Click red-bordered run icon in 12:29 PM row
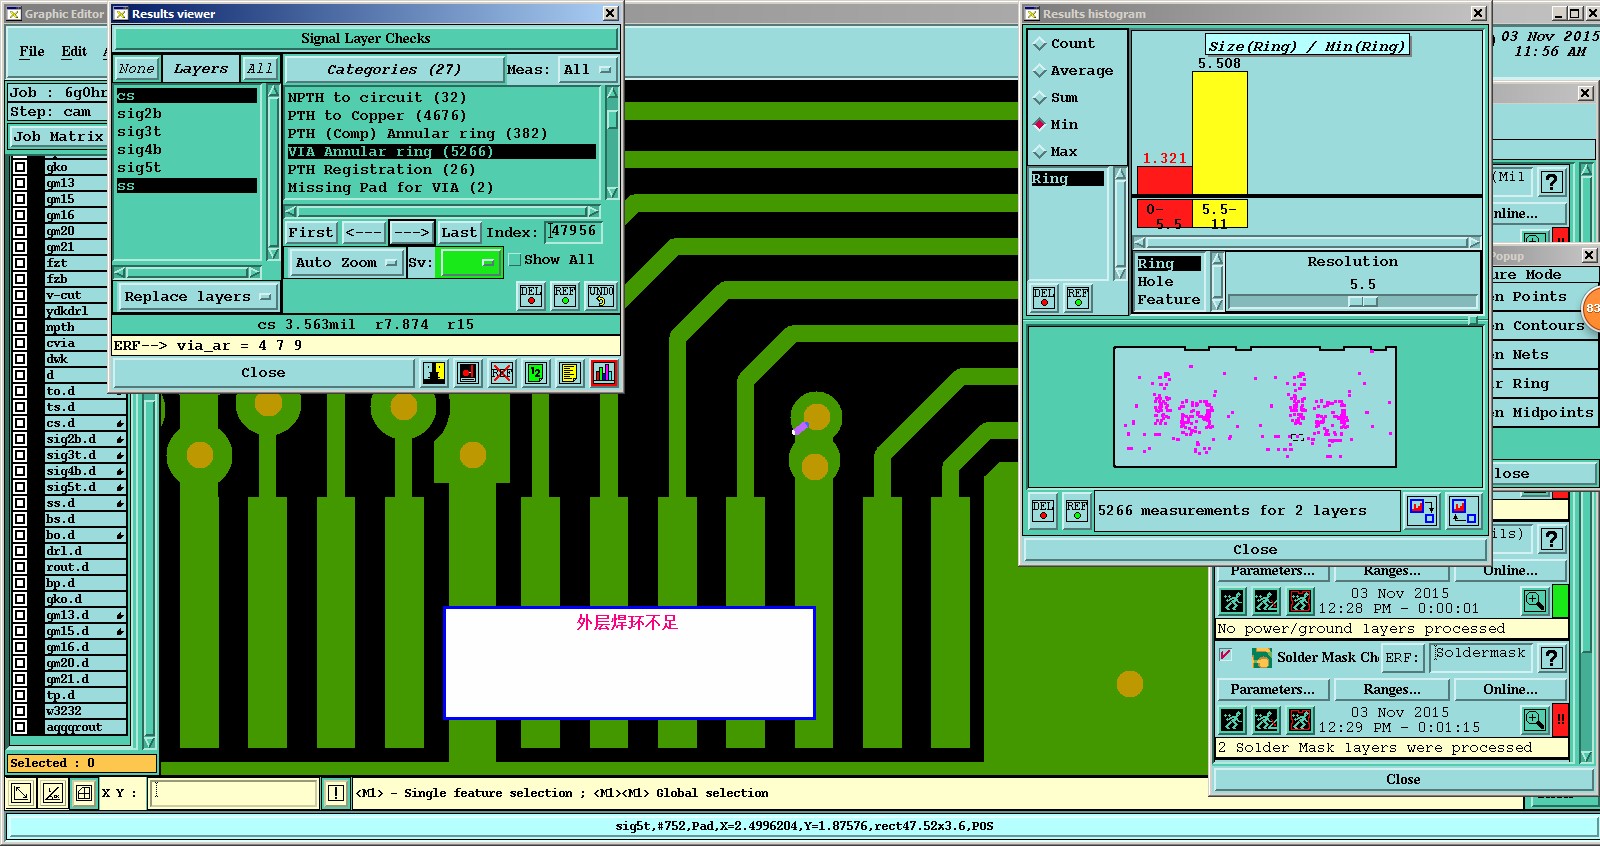 (1300, 720)
